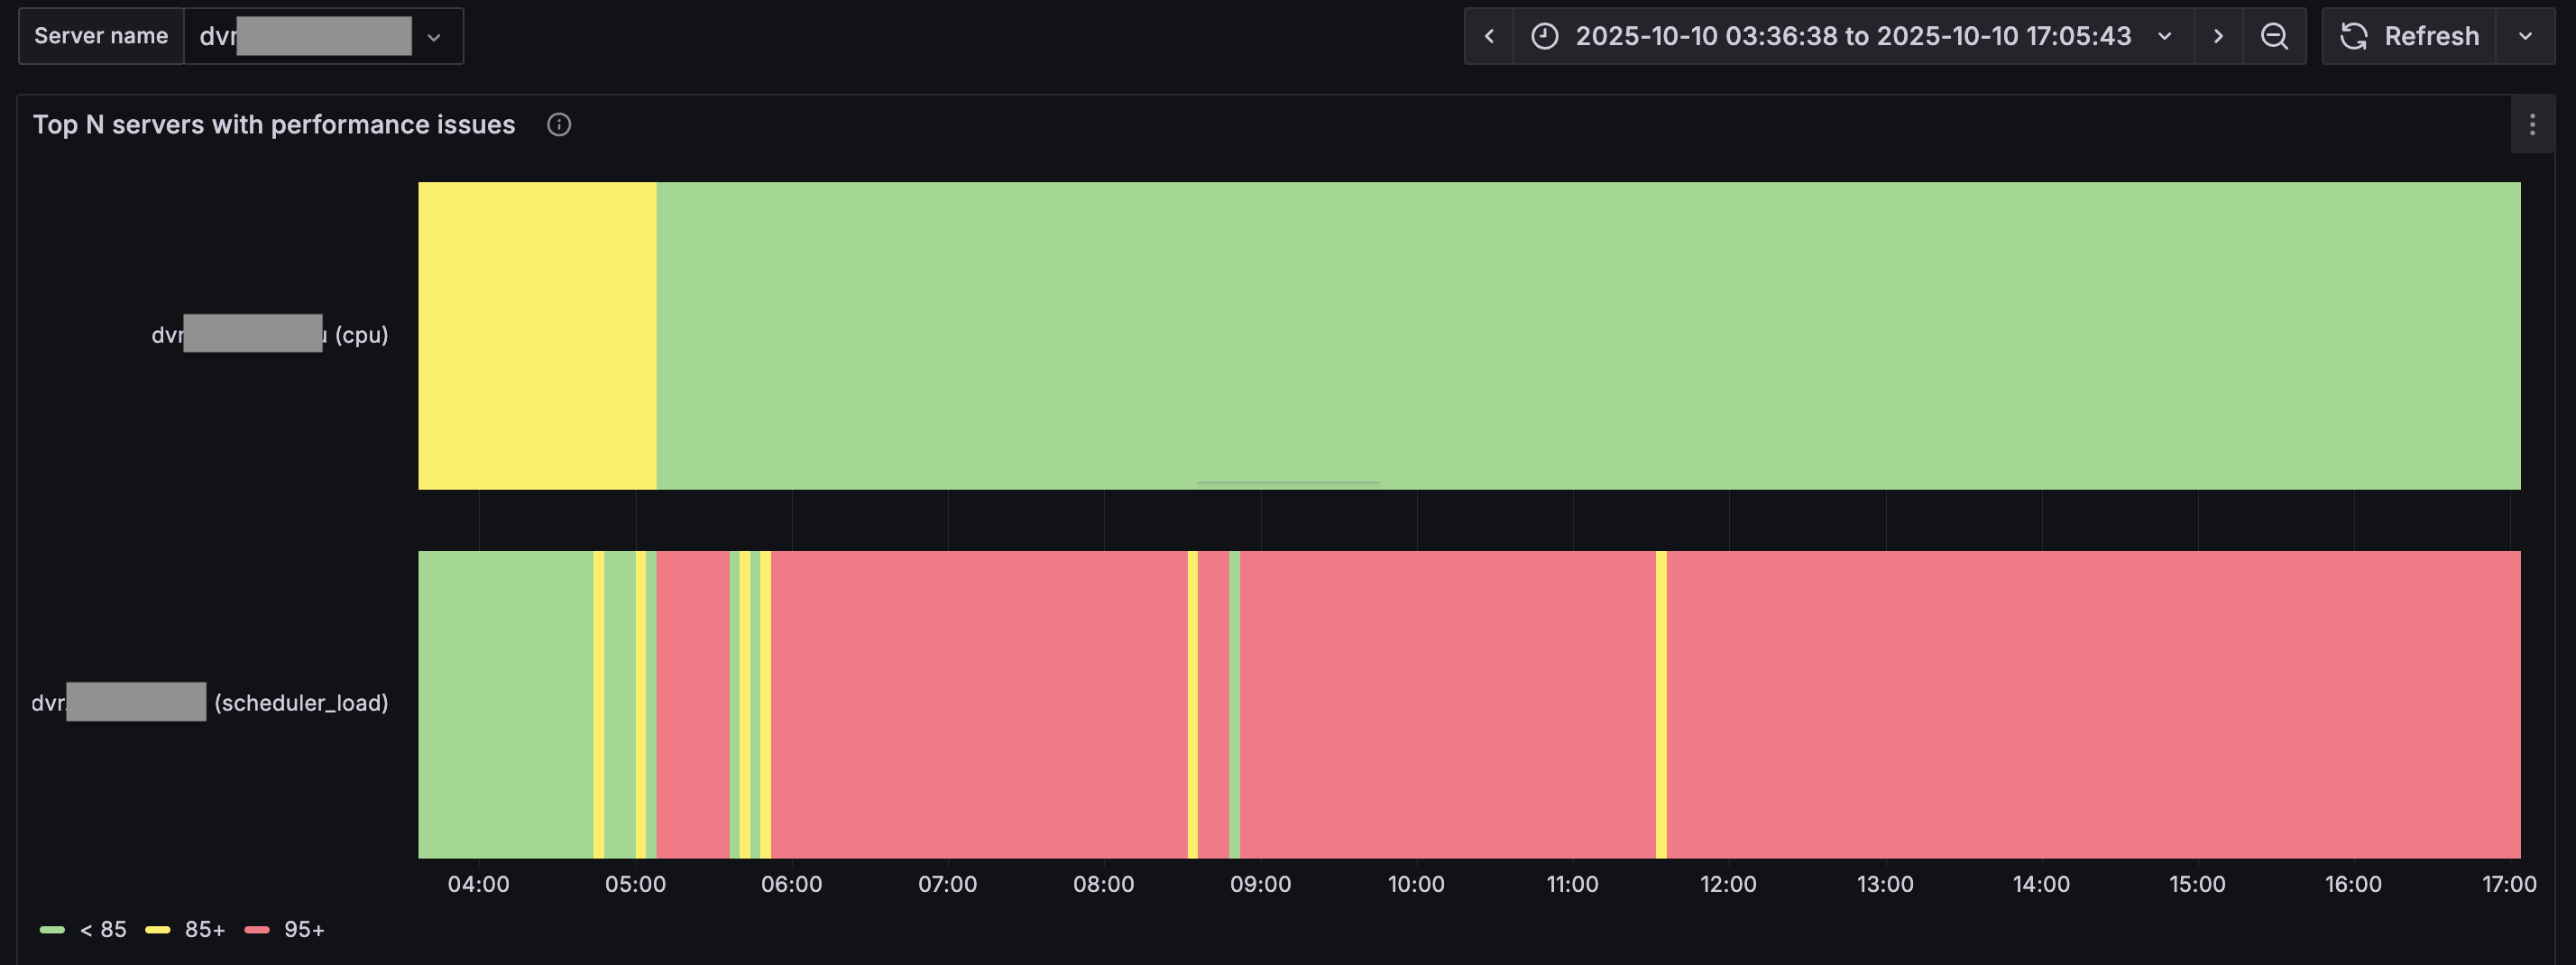Click the clock icon in time picker
Image resolution: width=2576 pixels, height=965 pixels.
[1544, 36]
